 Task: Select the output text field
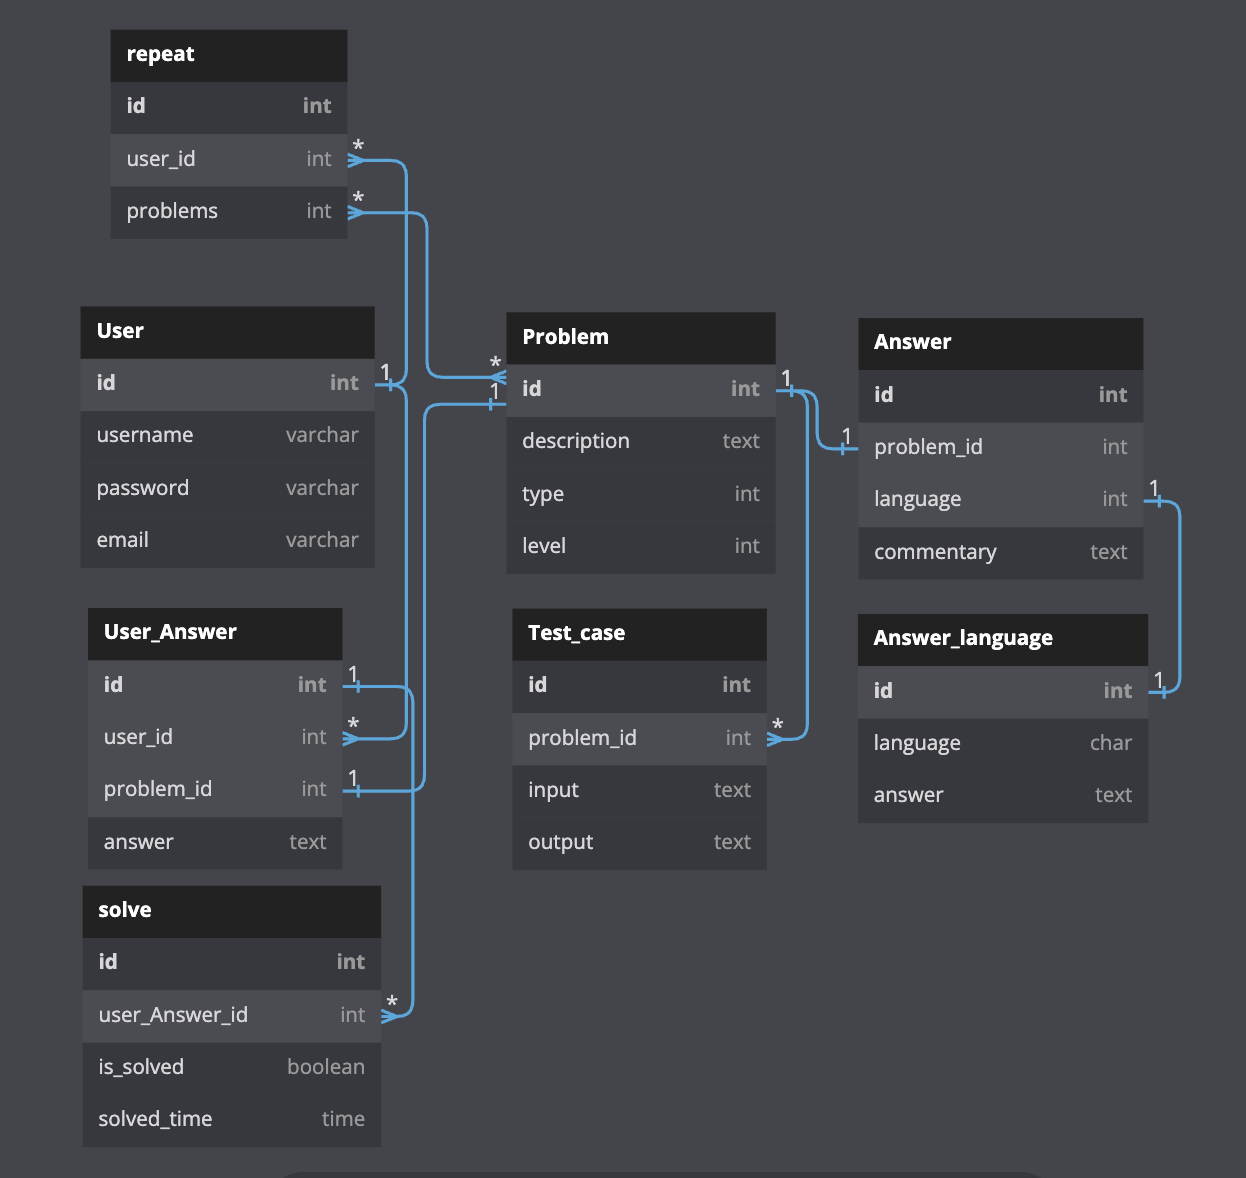(x=639, y=843)
